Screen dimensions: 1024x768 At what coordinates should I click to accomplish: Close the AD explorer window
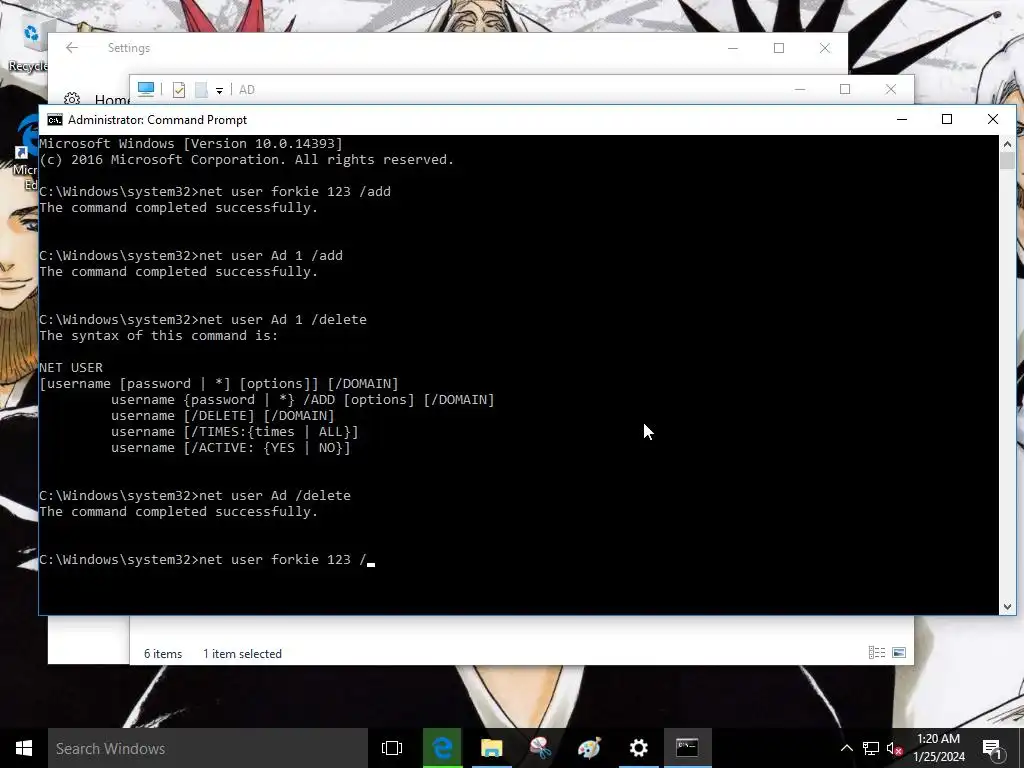(x=891, y=89)
